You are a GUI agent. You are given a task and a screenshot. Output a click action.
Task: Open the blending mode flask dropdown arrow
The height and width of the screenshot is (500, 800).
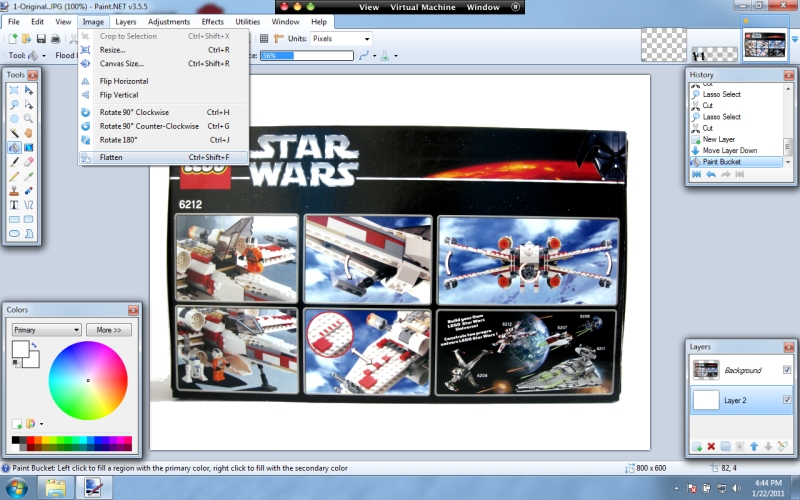[x=396, y=56]
